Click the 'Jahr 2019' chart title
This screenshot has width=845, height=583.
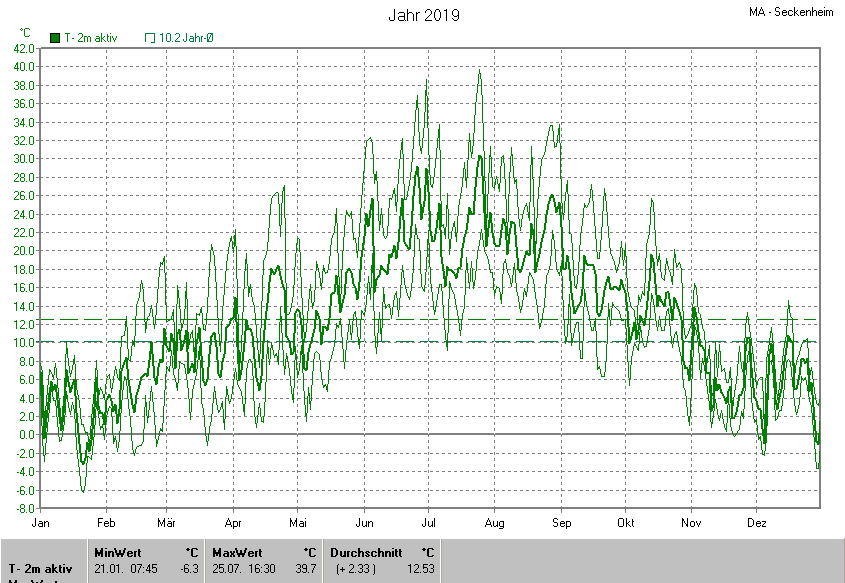tap(424, 16)
